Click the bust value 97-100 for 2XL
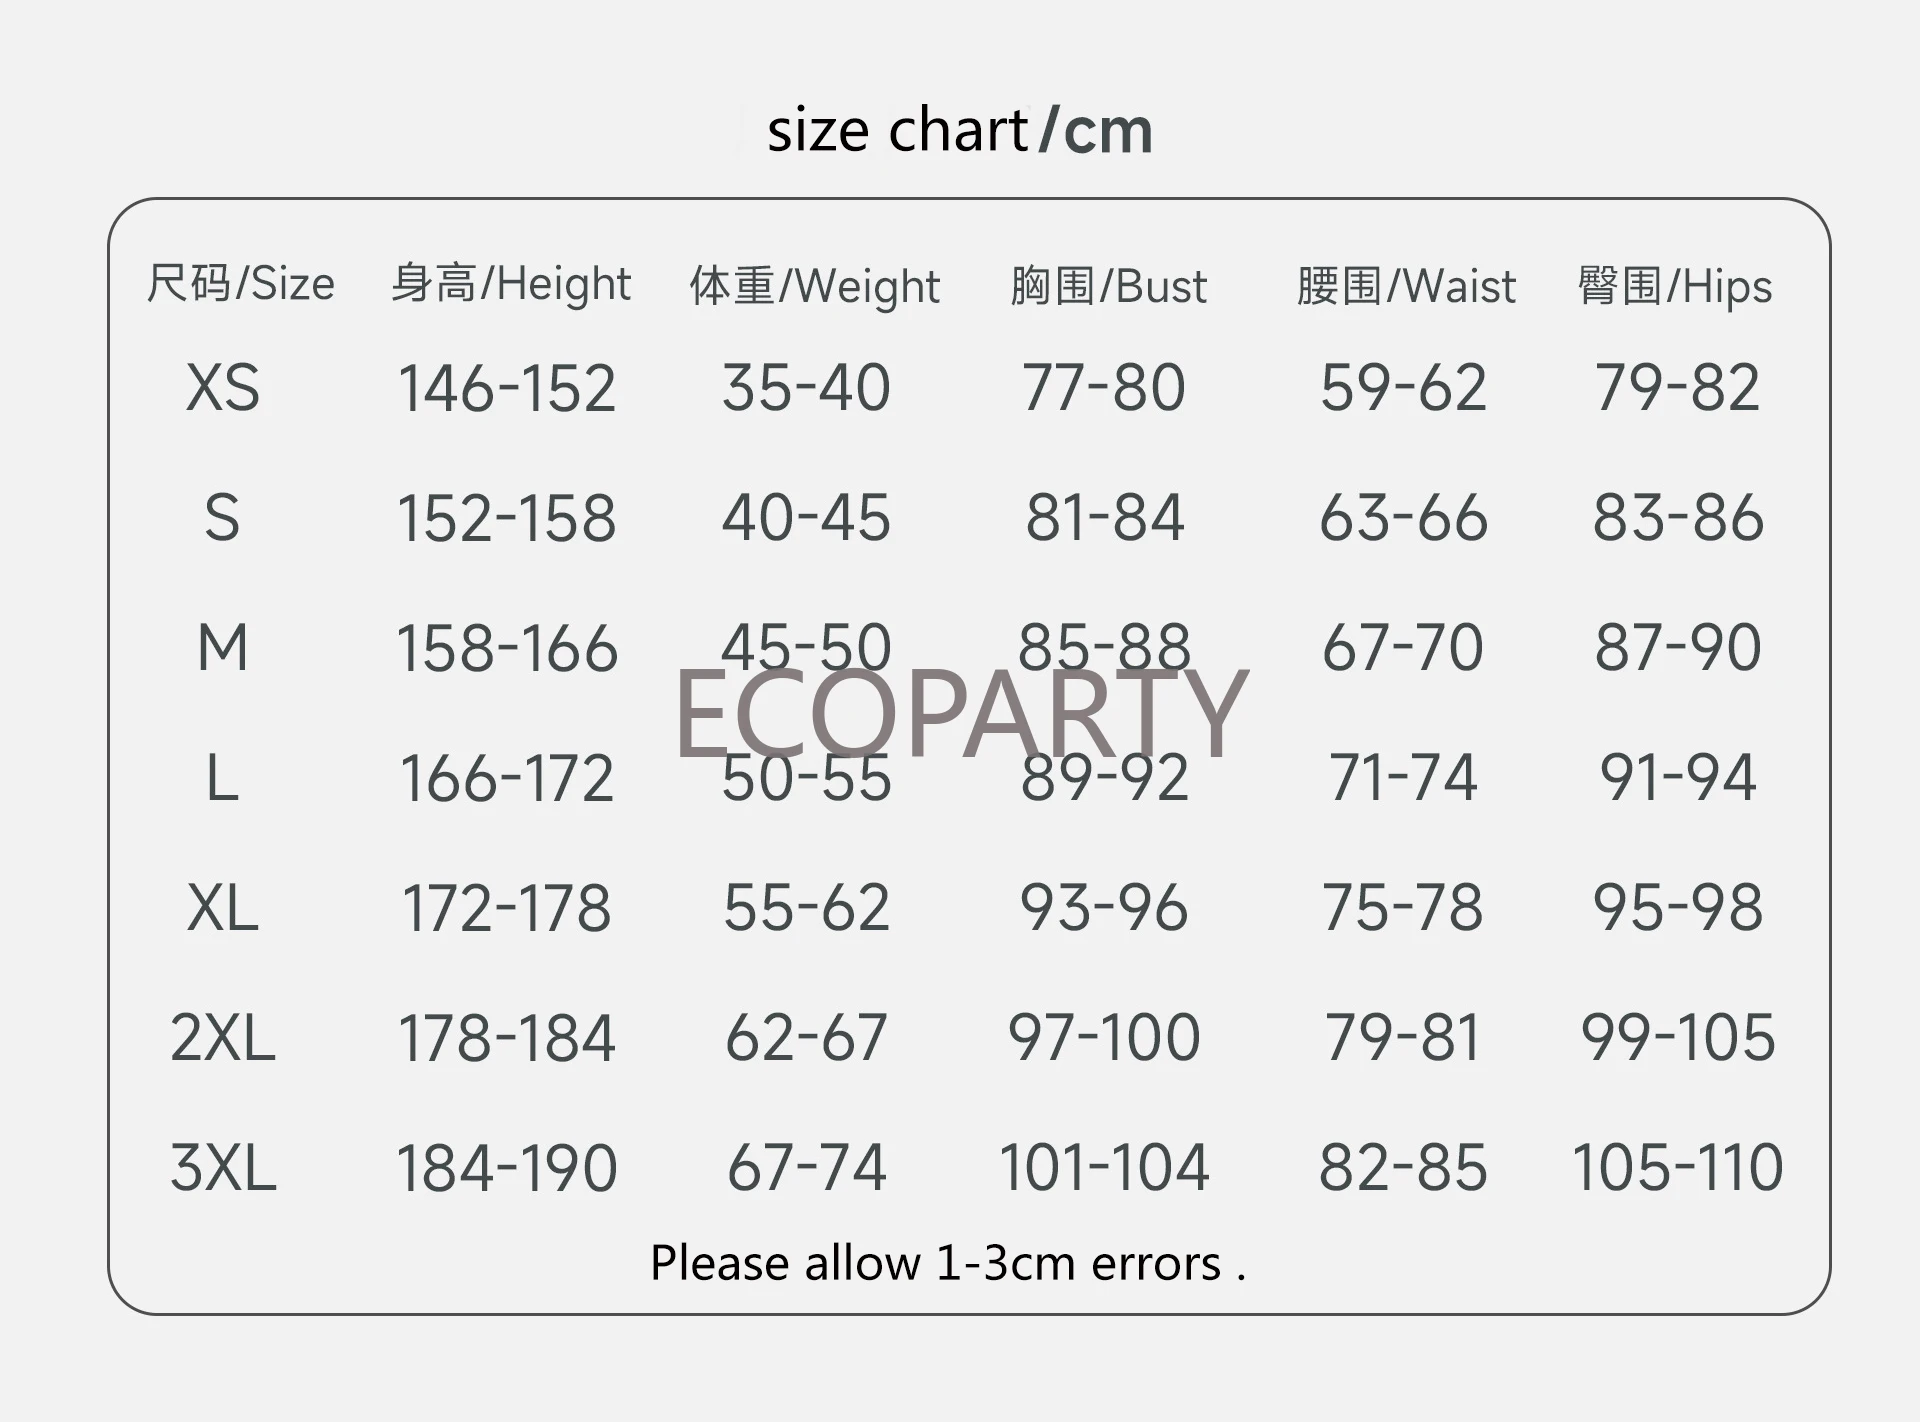1920x1422 pixels. click(1103, 1037)
